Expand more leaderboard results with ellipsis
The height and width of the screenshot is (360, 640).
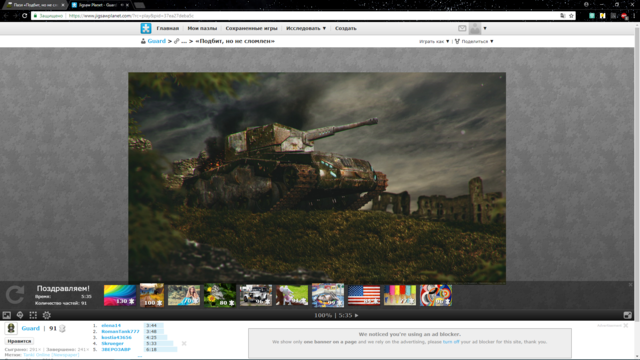click(x=140, y=356)
